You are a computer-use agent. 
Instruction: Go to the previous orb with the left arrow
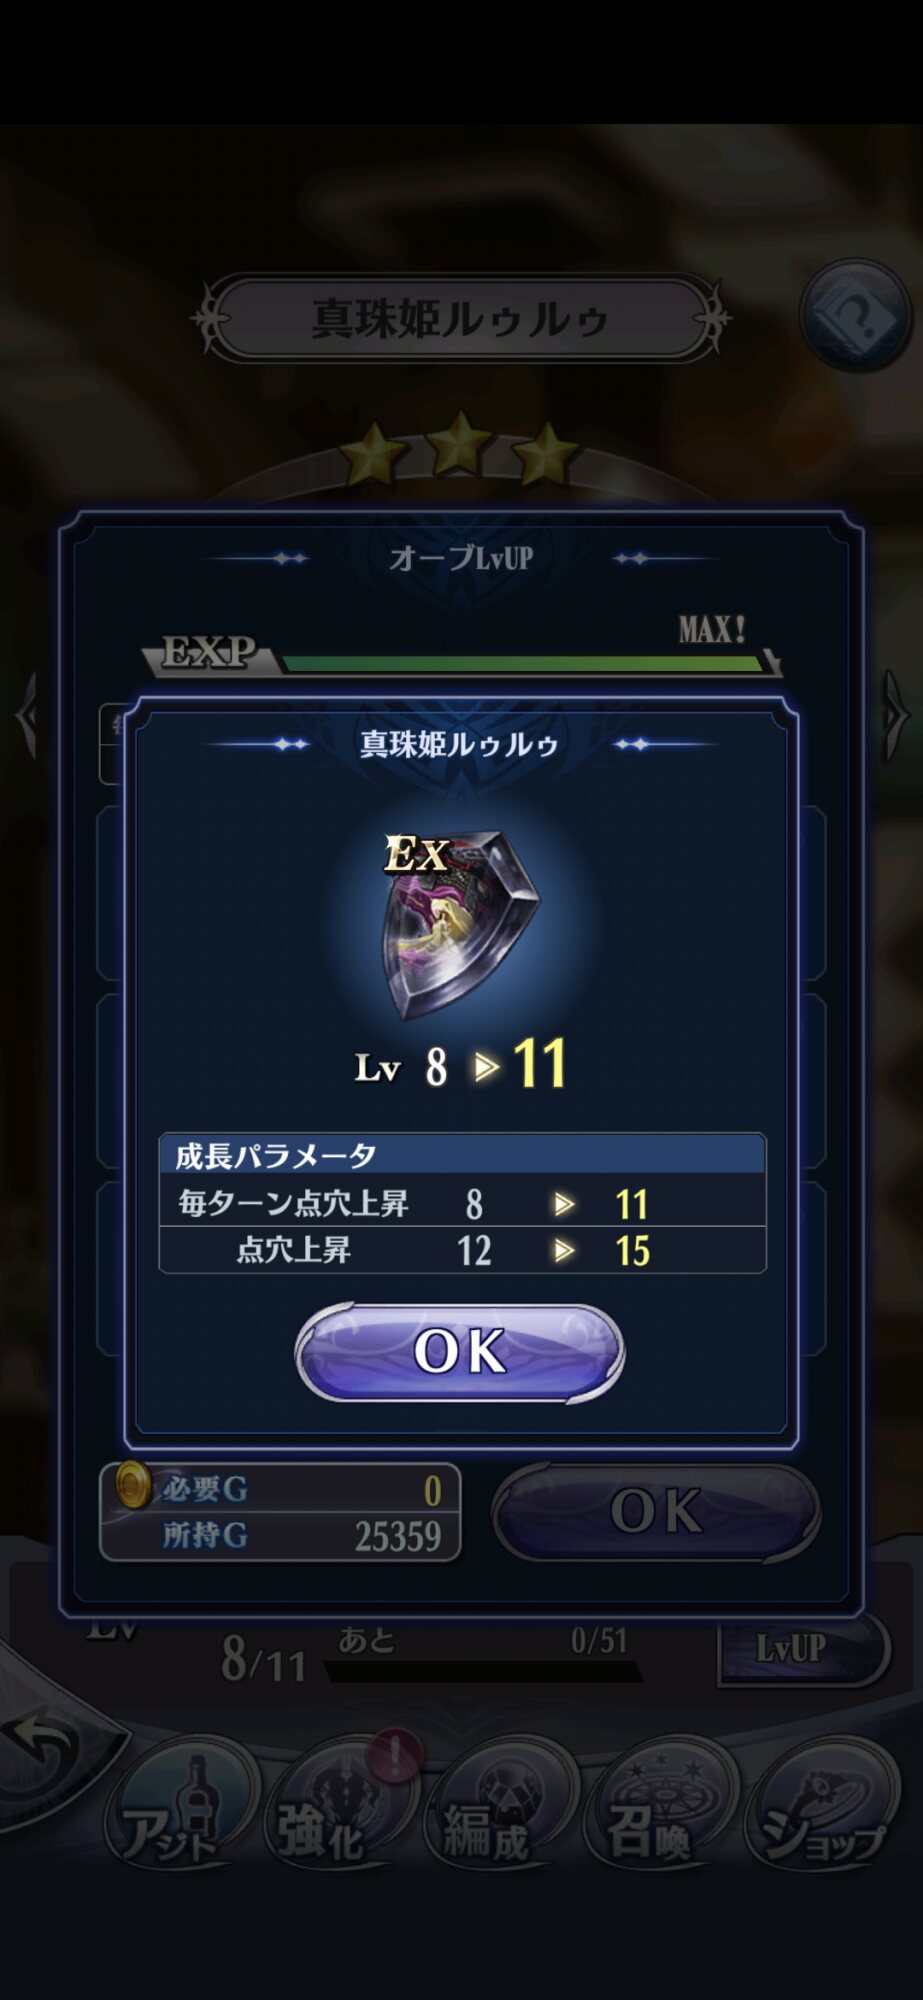point(27,714)
